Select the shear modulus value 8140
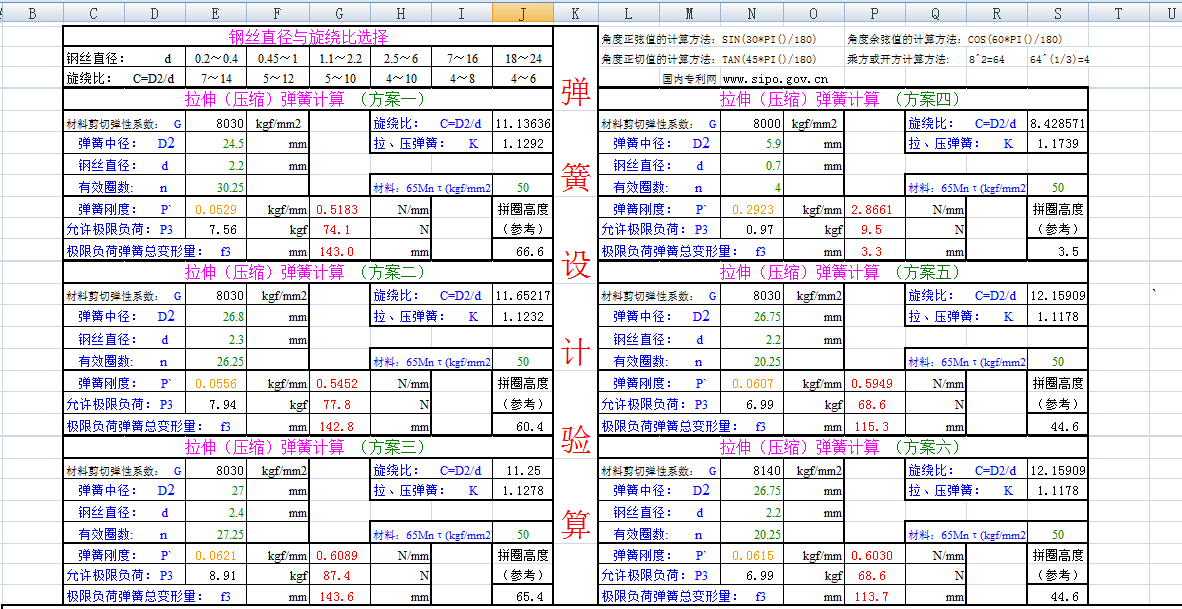Viewport: 1182px width, 609px height. [752, 470]
